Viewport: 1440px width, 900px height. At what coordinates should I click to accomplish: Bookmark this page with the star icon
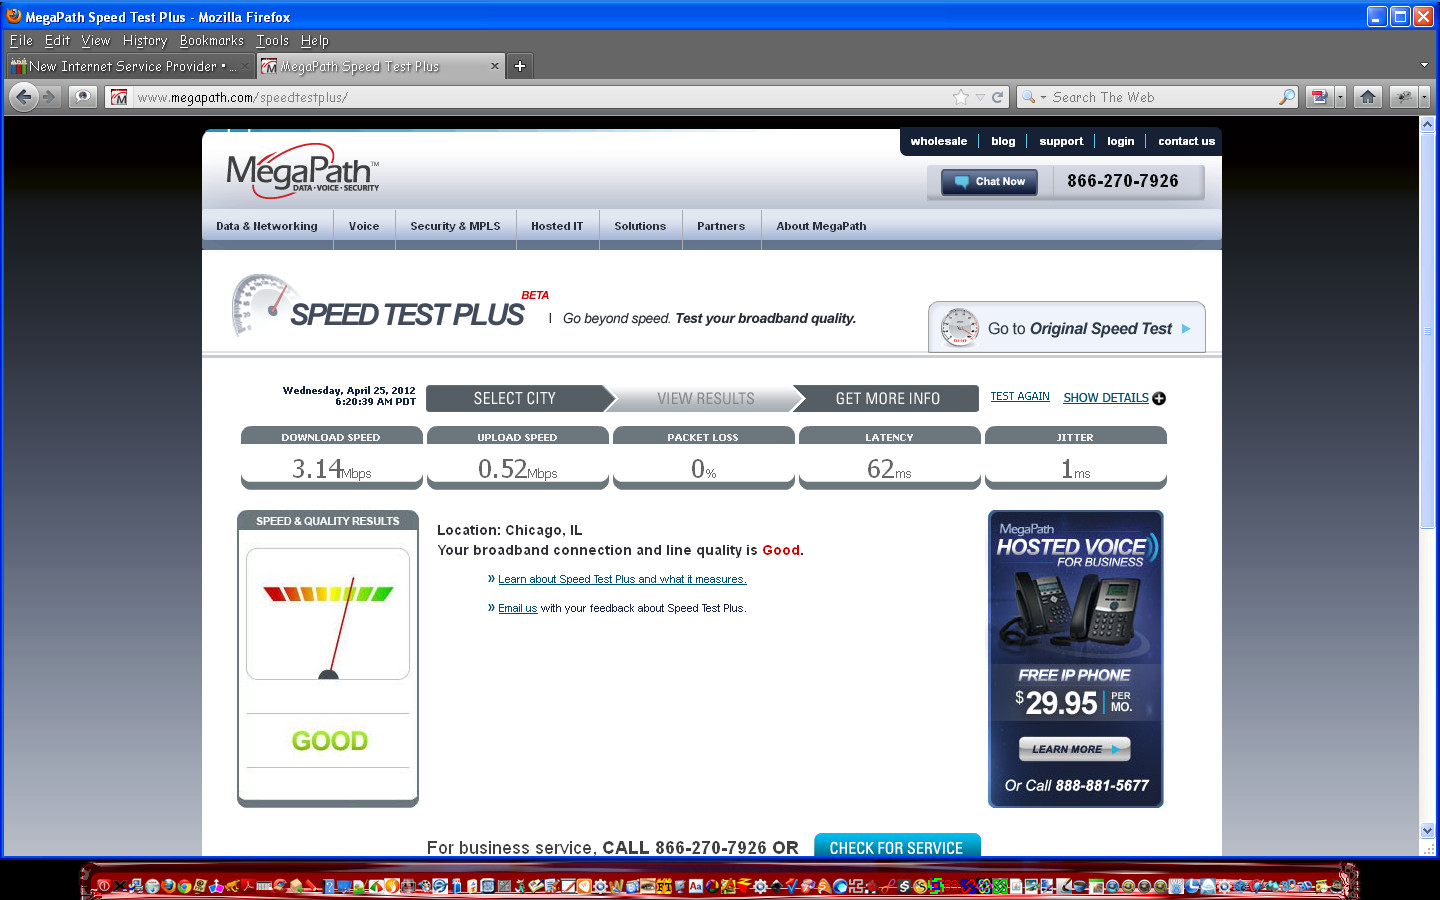coord(961,97)
